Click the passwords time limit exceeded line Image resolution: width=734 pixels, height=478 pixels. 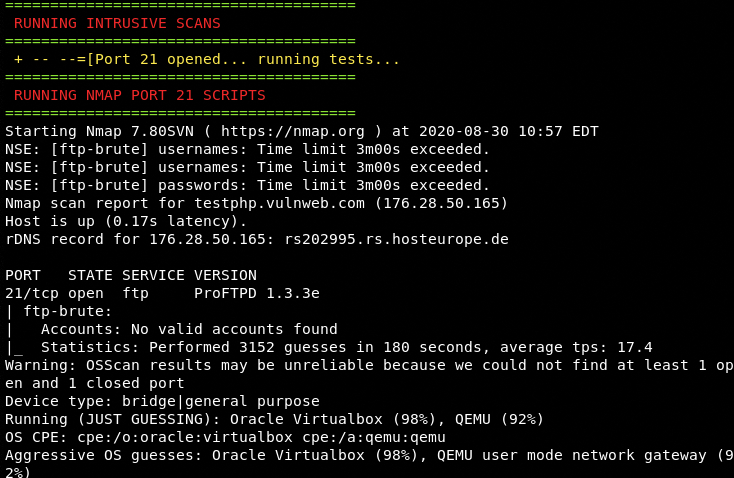247,185
